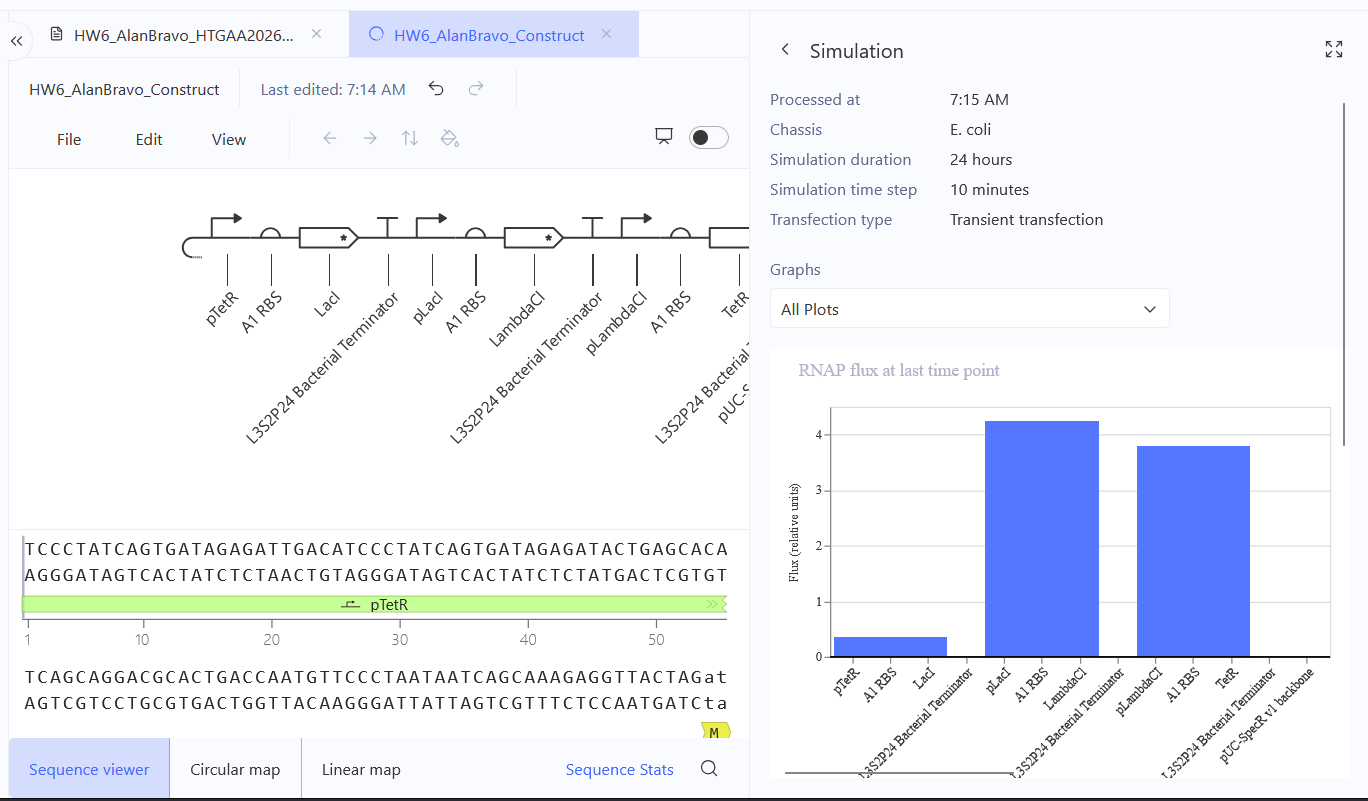1368x801 pixels.
Task: Switch to the Linear map tab
Action: [x=361, y=769]
